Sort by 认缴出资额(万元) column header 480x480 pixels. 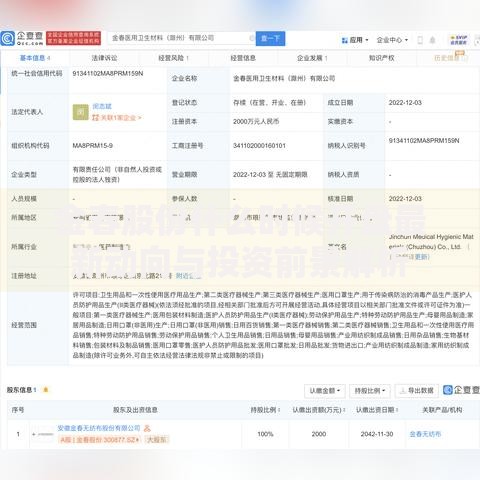pos(319,410)
